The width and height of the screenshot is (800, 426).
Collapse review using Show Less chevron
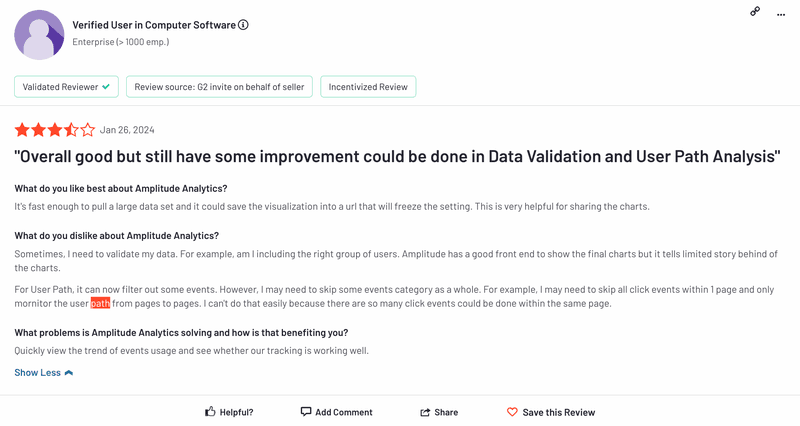(69, 373)
